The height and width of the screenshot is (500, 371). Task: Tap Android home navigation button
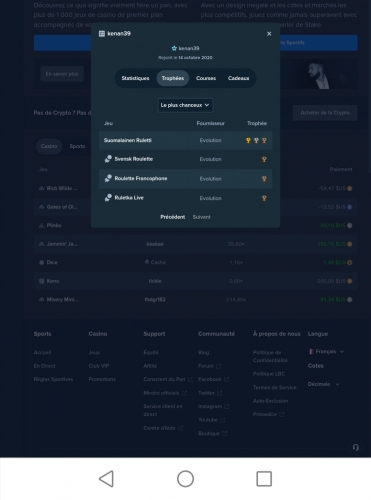[x=185, y=479]
